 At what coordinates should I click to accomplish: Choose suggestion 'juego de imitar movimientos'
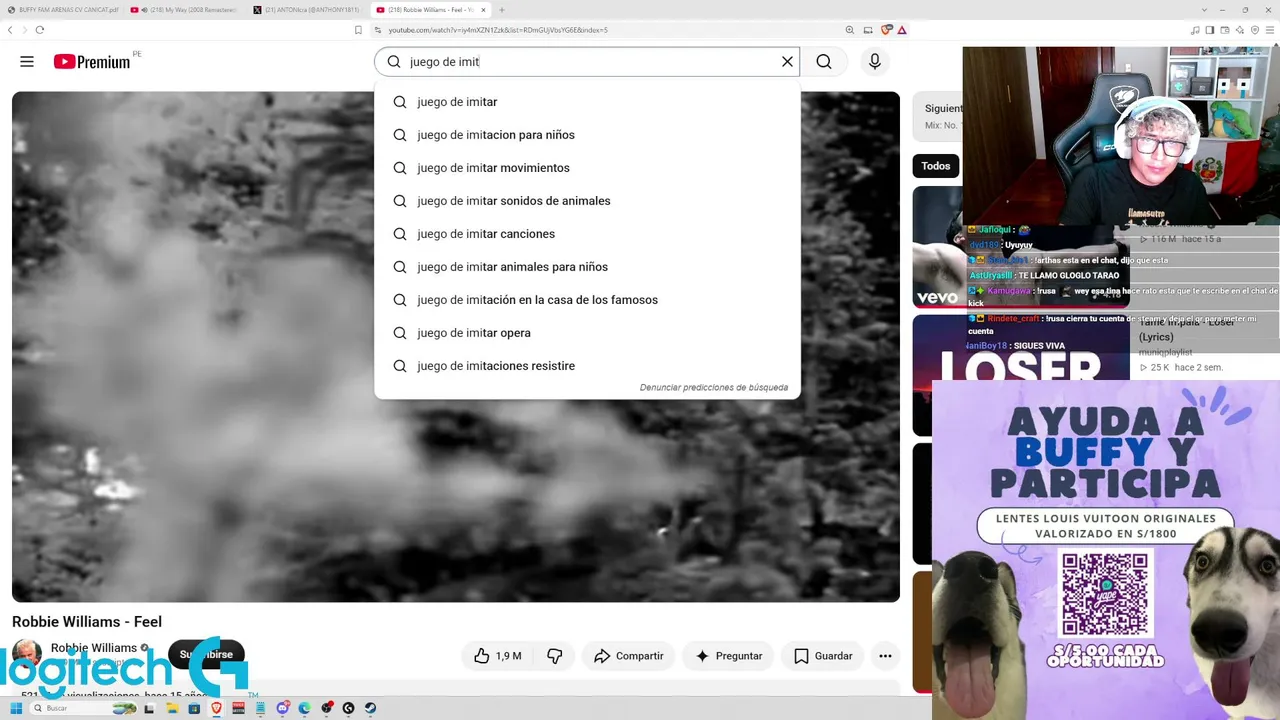[x=587, y=168]
